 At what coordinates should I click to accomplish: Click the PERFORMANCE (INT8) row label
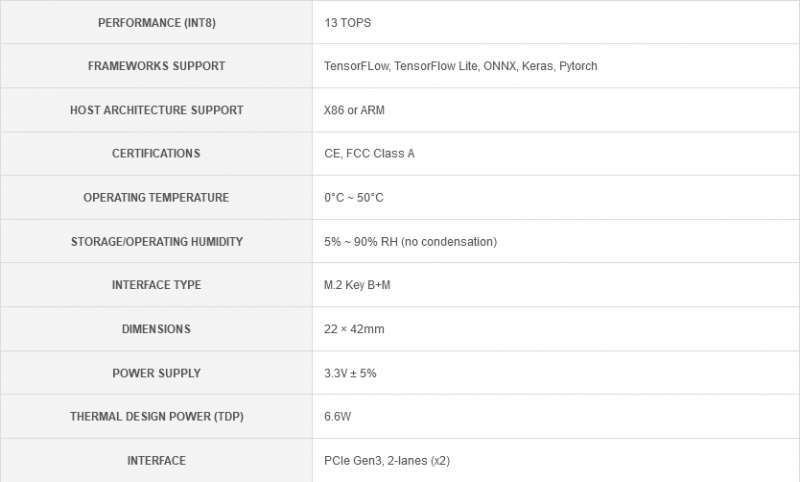pyautogui.click(x=156, y=22)
